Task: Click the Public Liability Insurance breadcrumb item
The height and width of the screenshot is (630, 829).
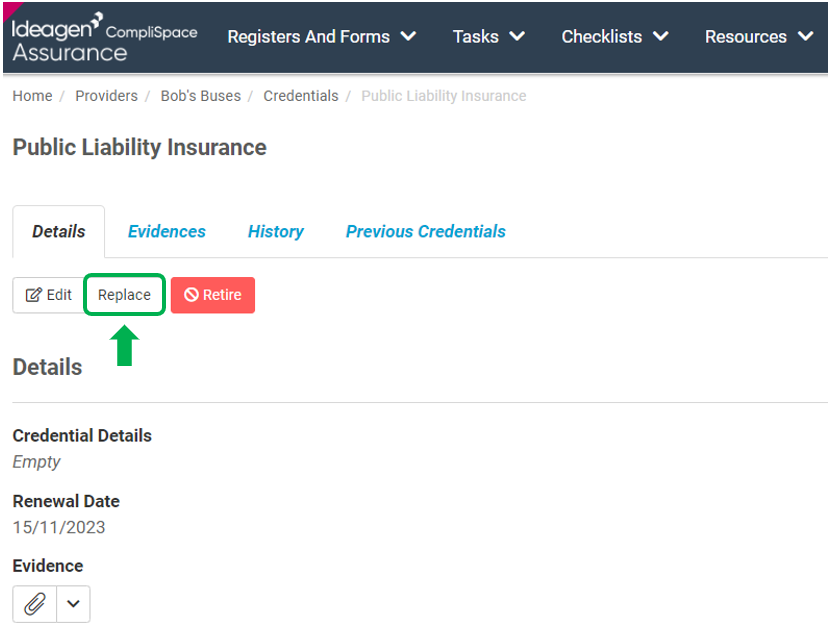Action: pos(444,96)
